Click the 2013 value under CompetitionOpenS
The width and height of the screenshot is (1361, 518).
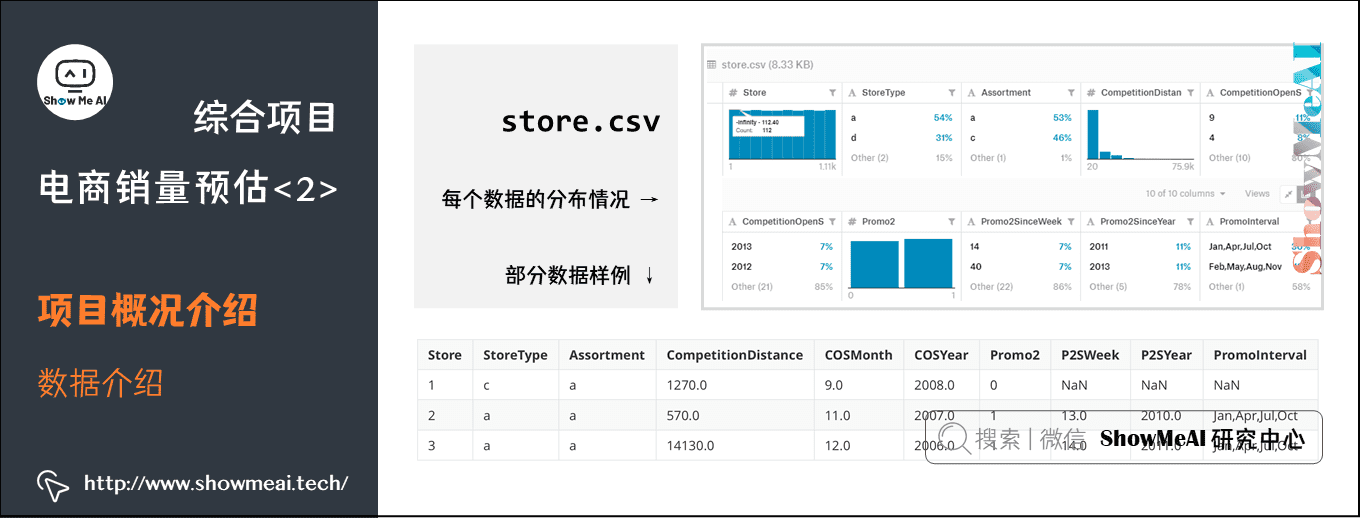coord(741,247)
